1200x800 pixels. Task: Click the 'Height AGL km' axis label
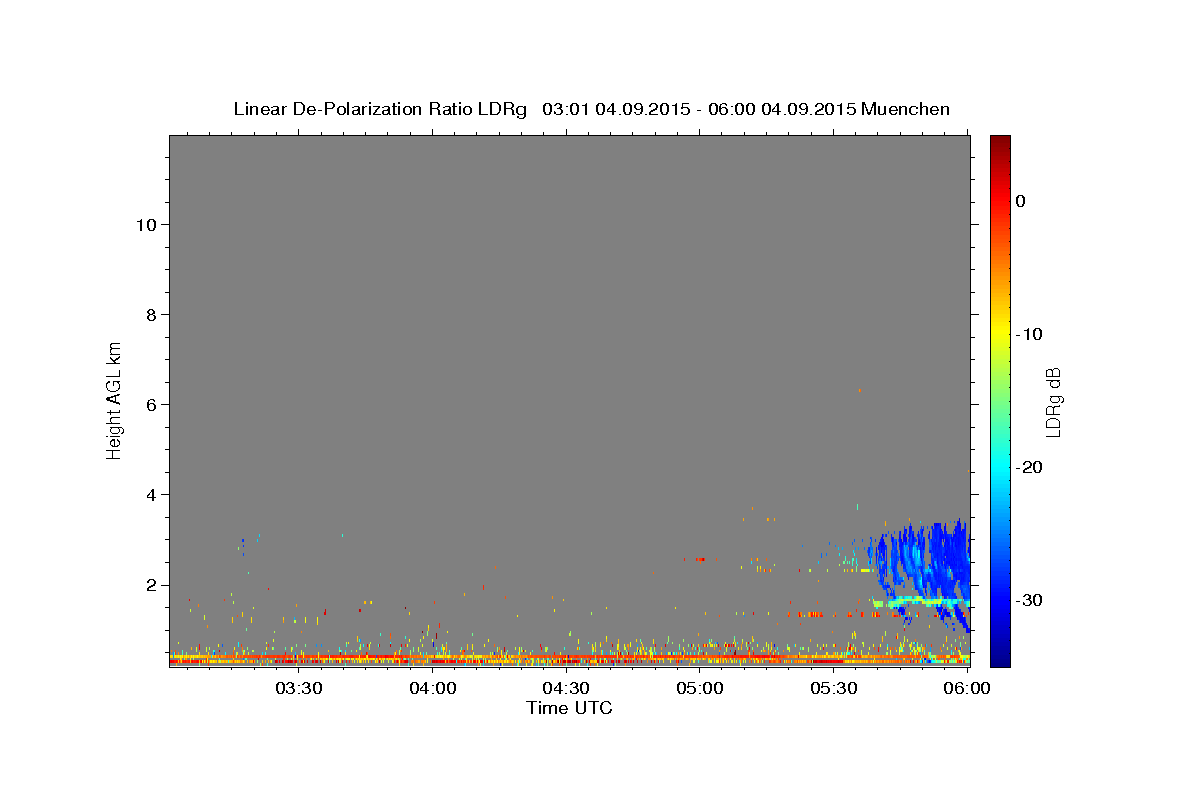point(114,399)
